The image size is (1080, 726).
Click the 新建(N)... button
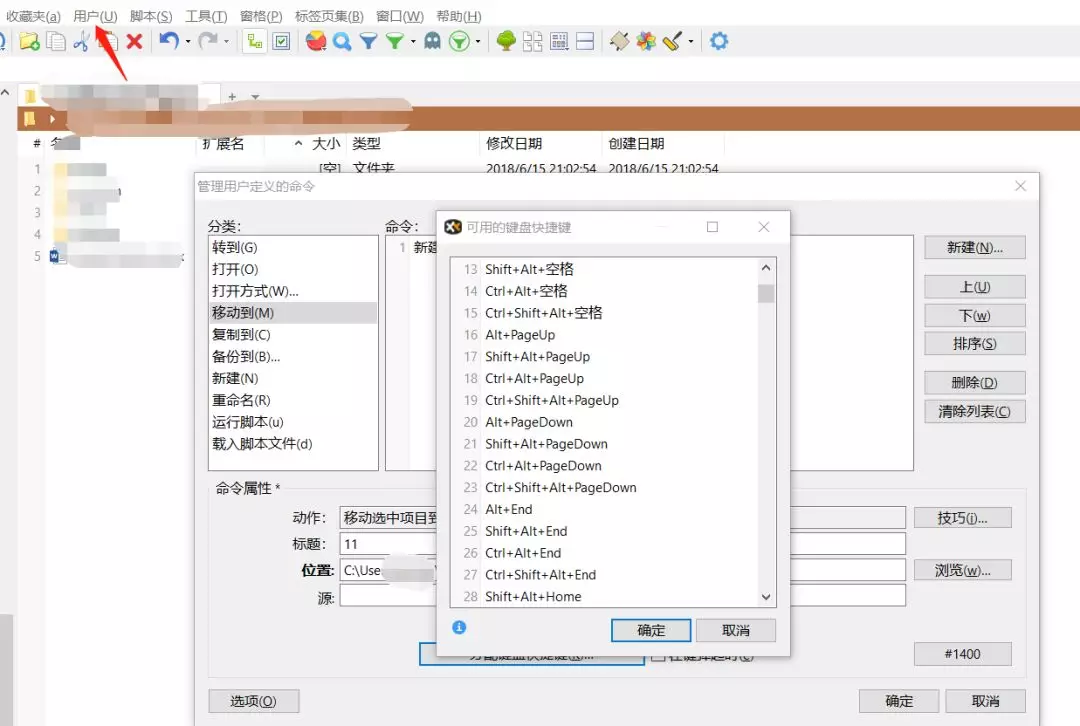[975, 247]
